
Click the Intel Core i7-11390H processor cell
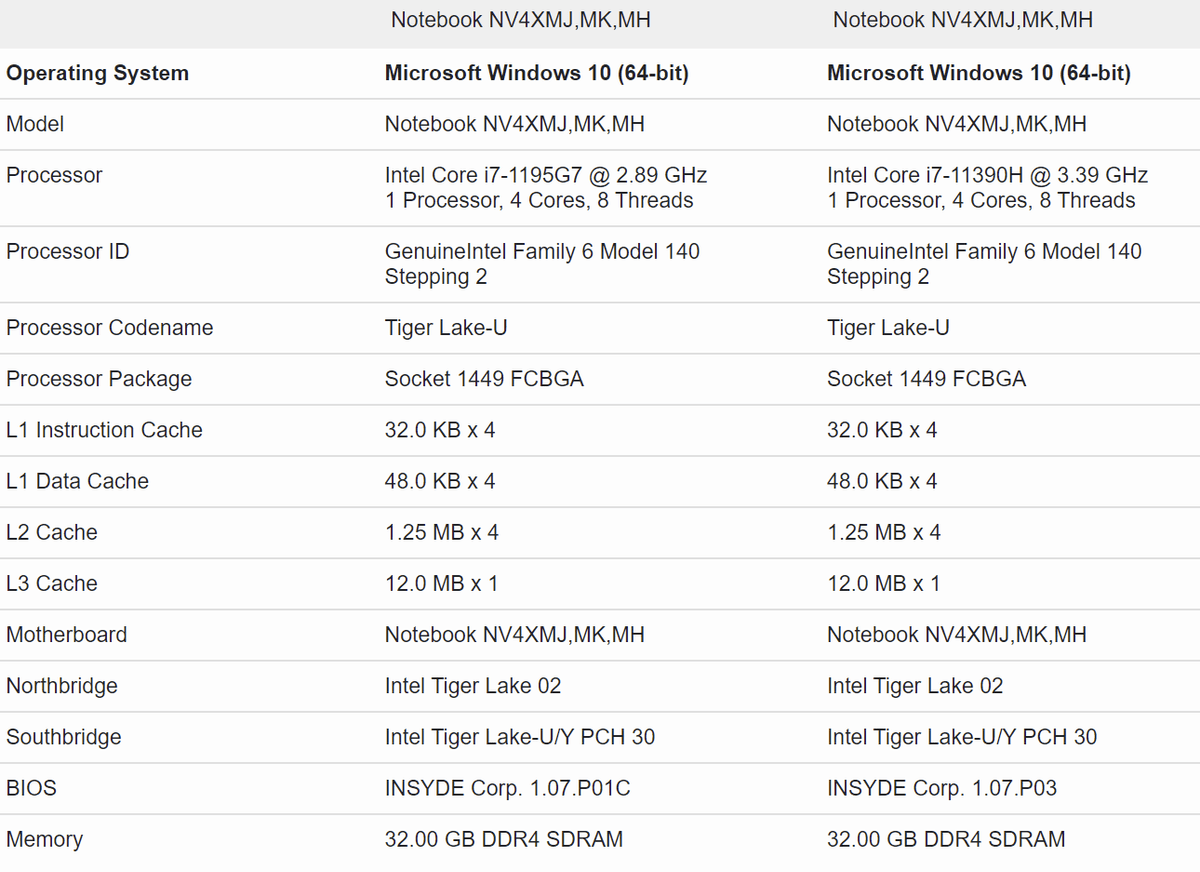tap(987, 176)
